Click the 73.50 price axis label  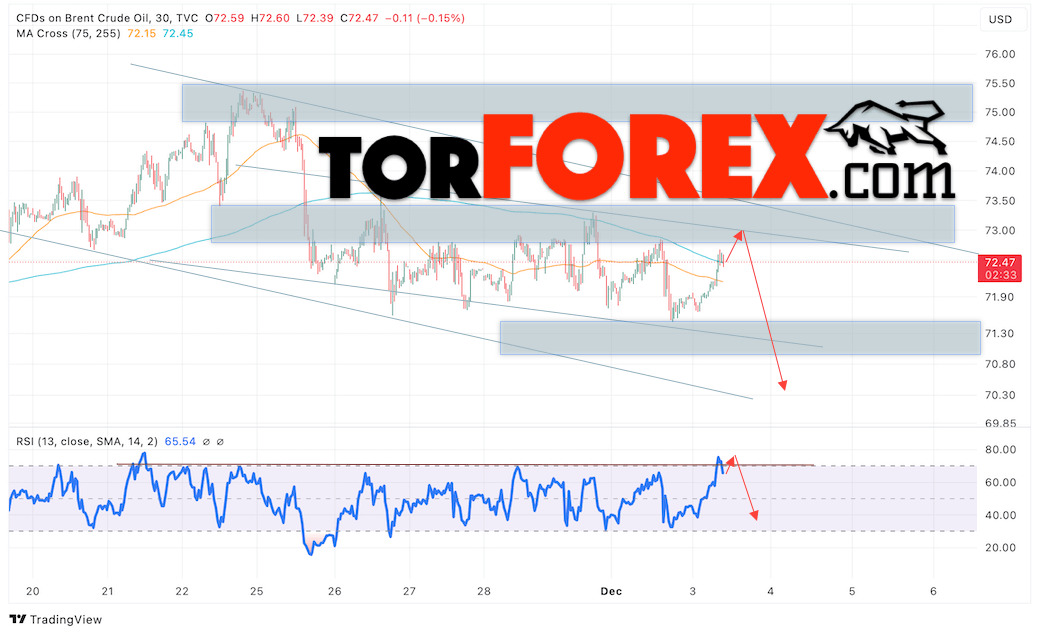1000,201
